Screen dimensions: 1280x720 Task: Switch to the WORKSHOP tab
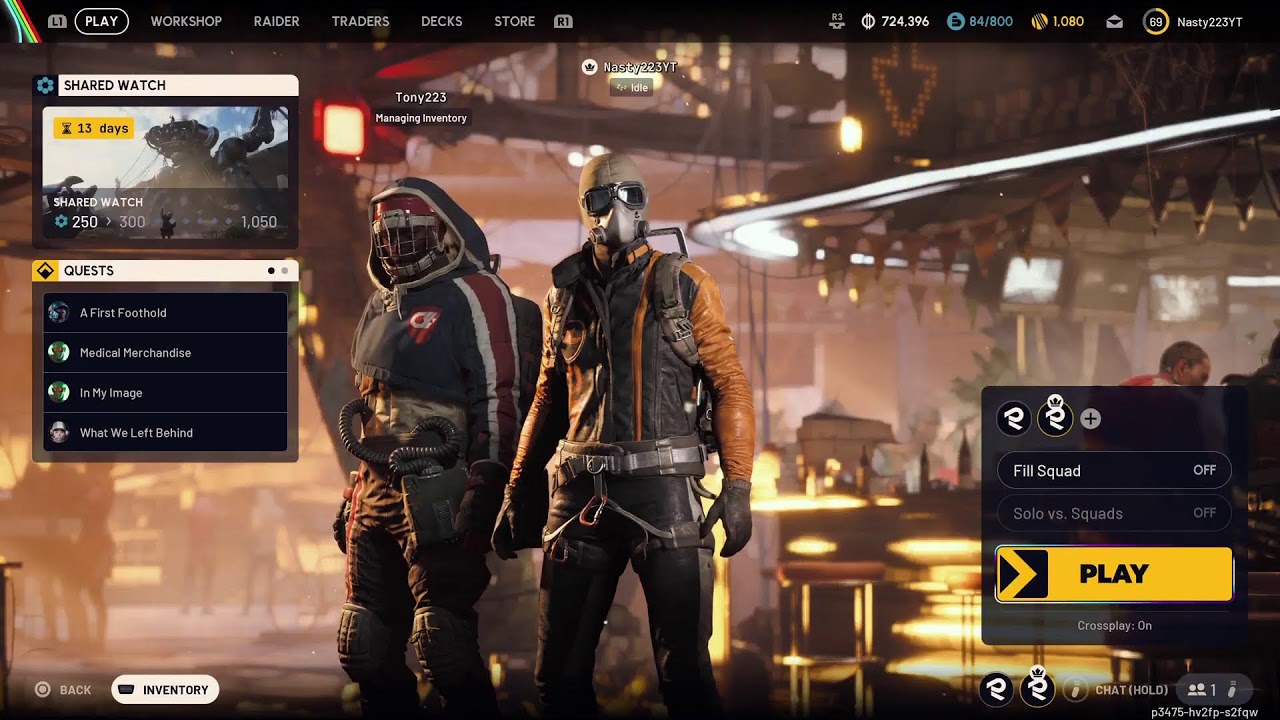[x=186, y=21]
